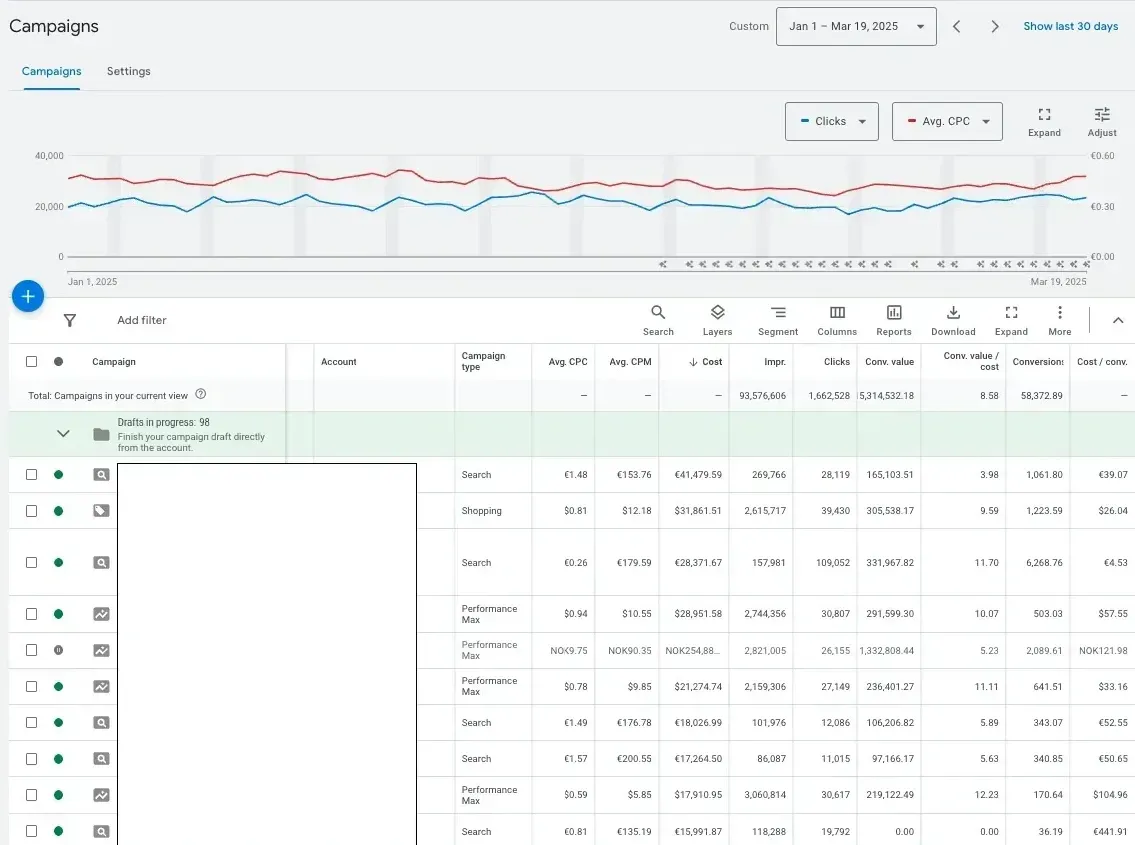Sort by the Conv. value column header
Image resolution: width=1135 pixels, height=845 pixels.
pyautogui.click(x=890, y=361)
